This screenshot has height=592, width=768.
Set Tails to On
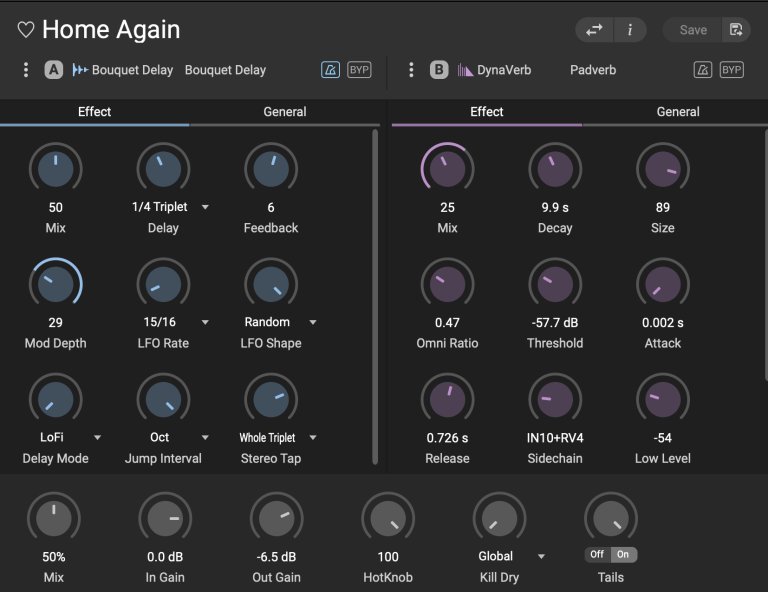[623, 554]
